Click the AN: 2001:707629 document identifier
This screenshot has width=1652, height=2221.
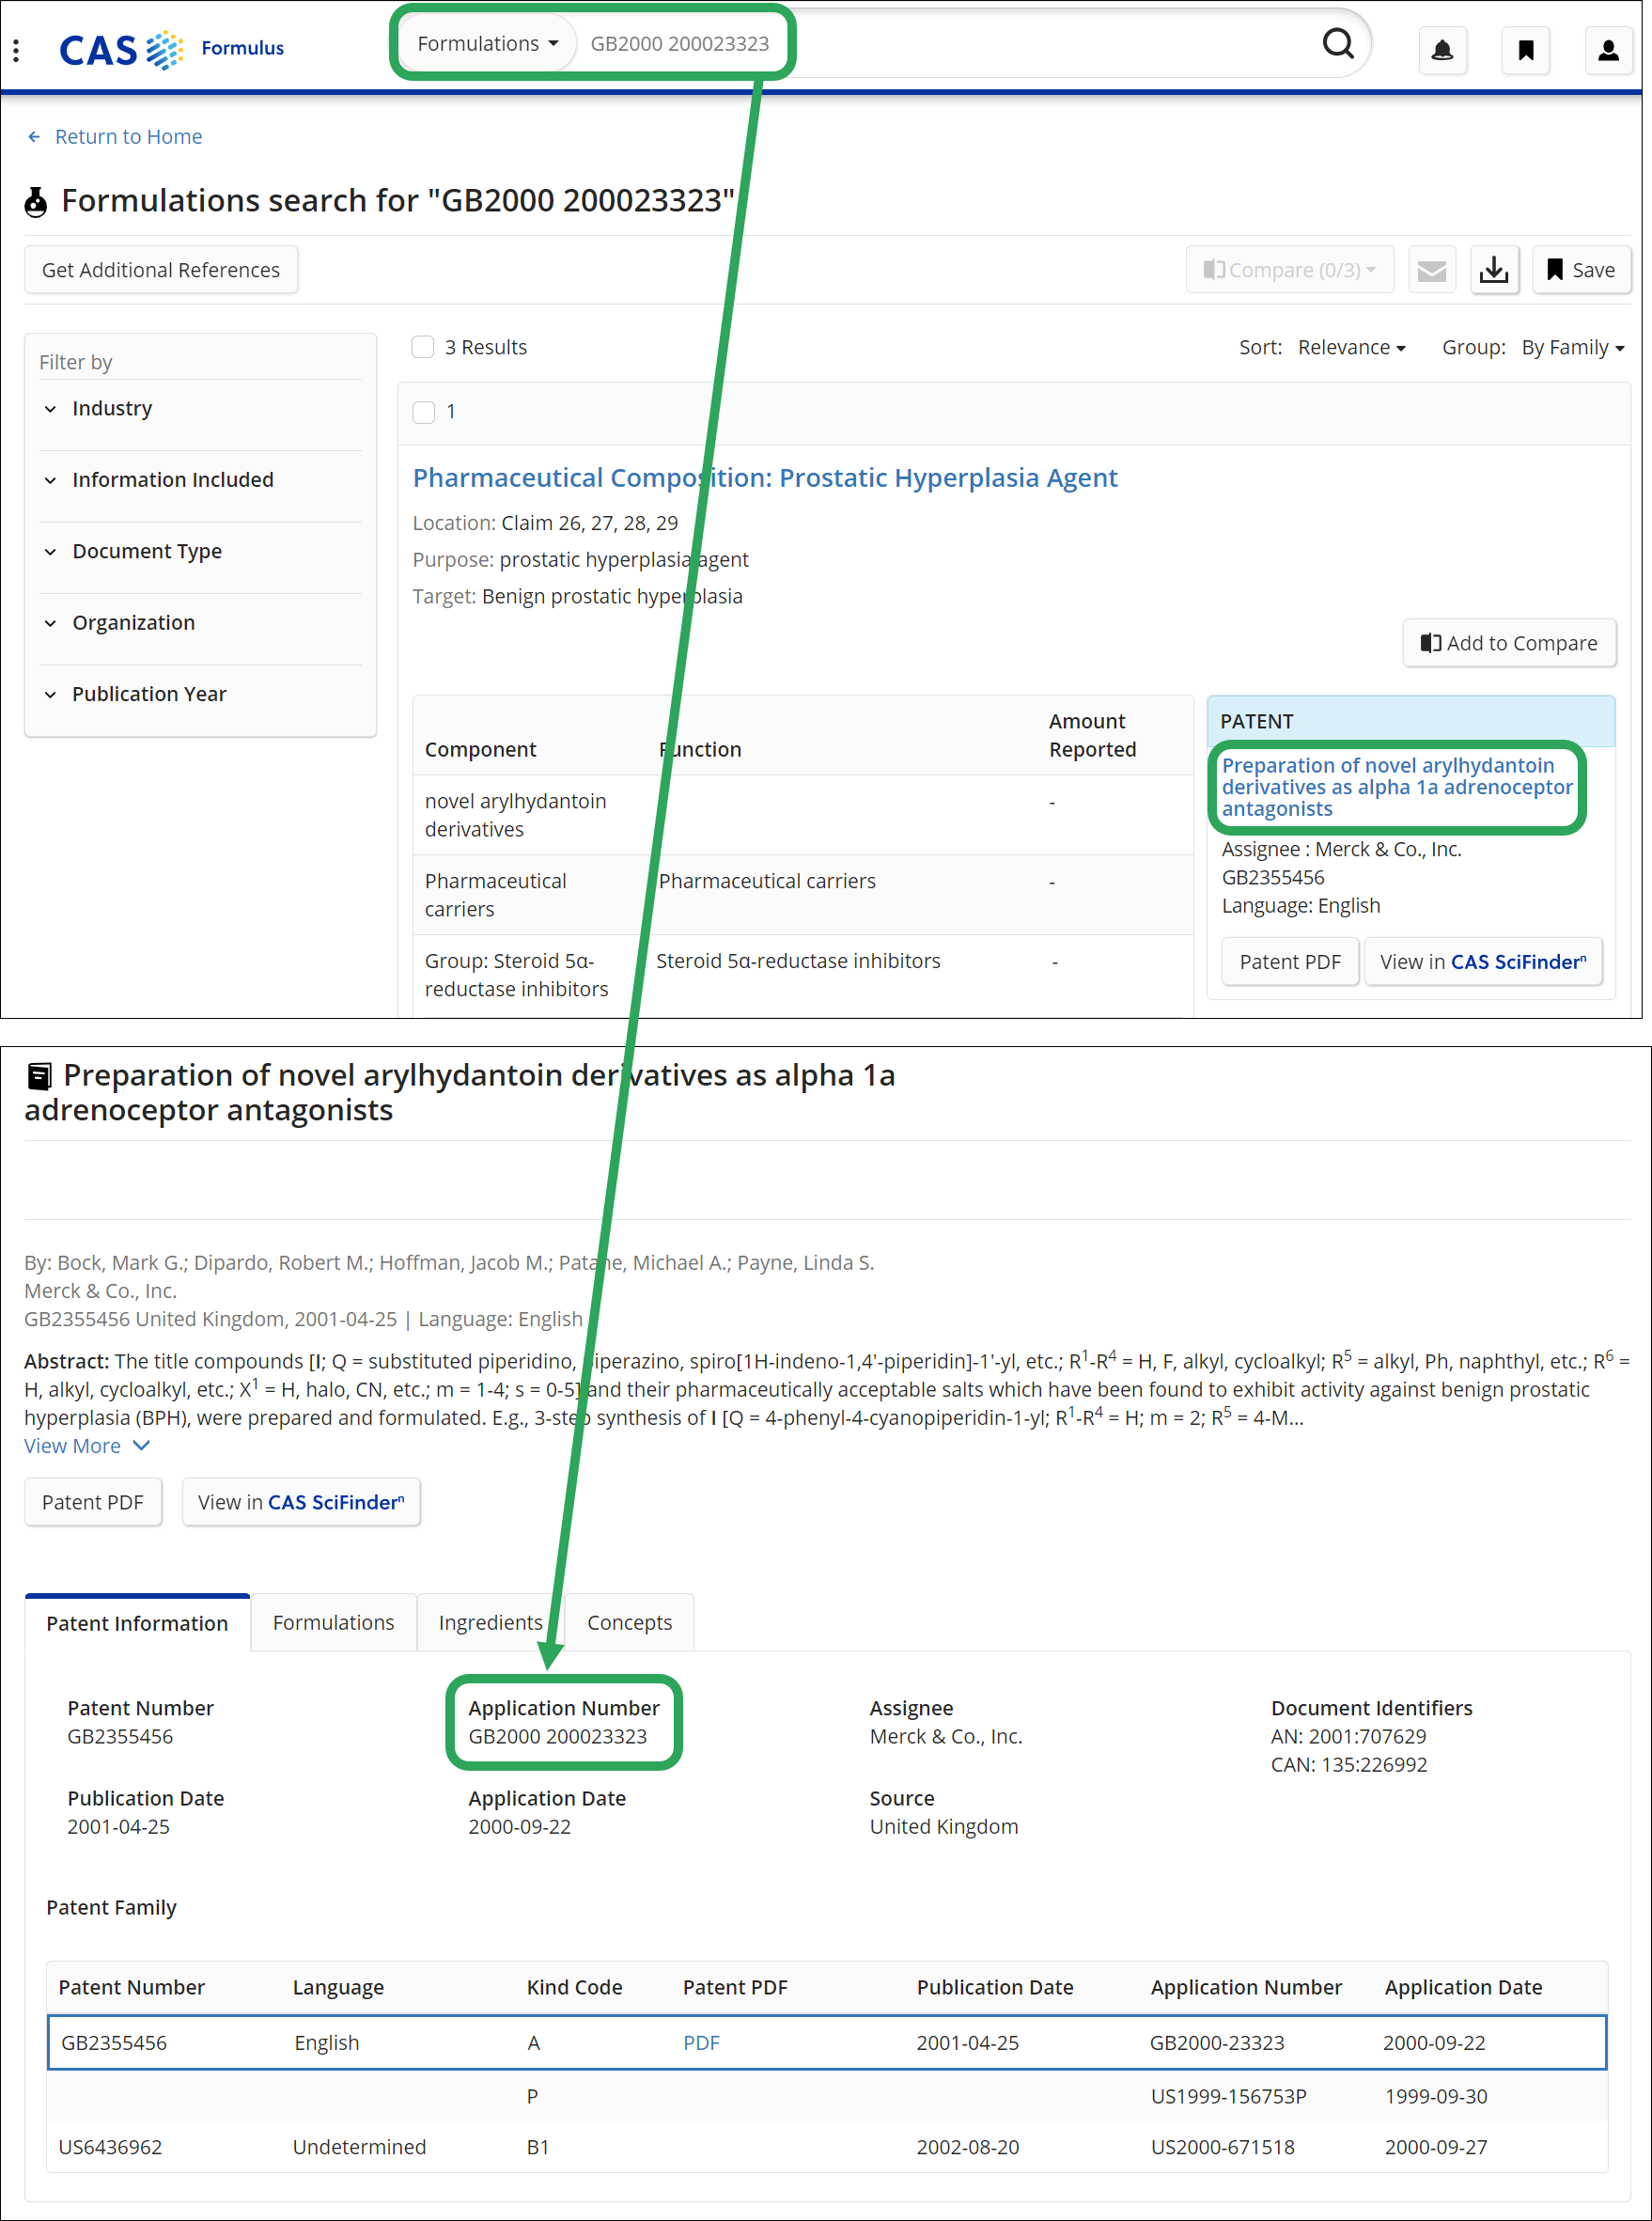[1348, 1736]
